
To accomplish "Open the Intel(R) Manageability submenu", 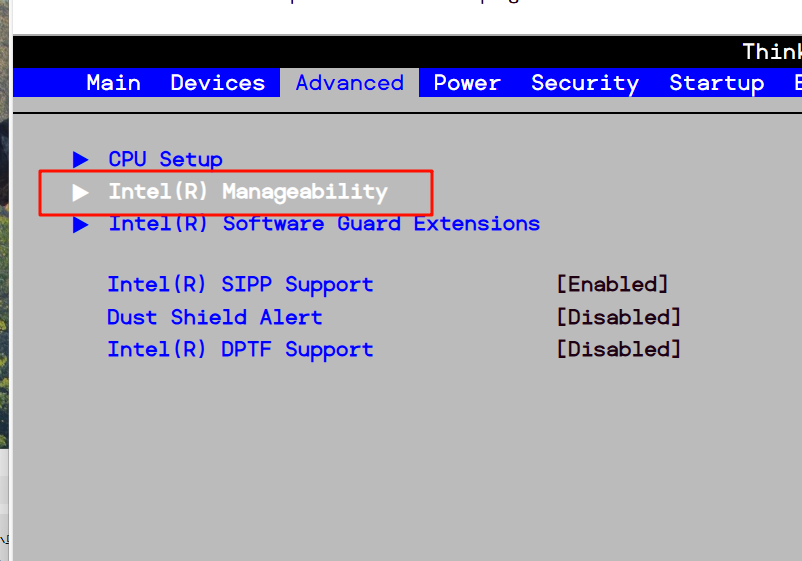I will (247, 191).
